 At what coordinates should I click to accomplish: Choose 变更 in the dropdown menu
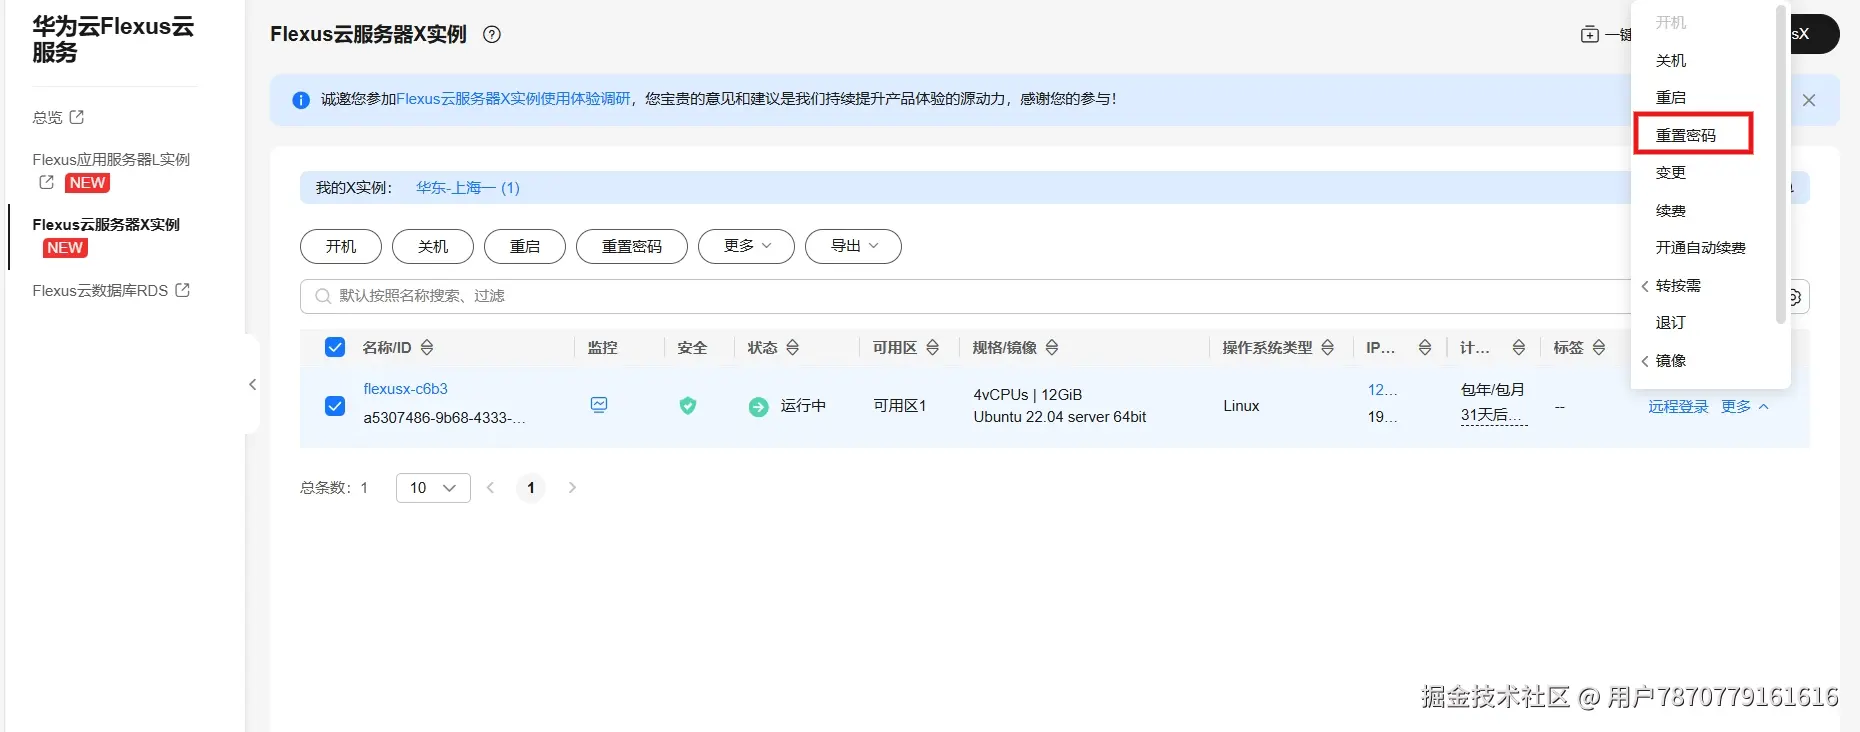(1671, 173)
